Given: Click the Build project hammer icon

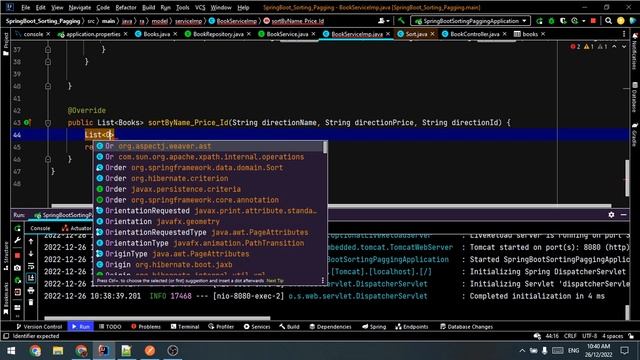Looking at the screenshot, I should (401, 21).
